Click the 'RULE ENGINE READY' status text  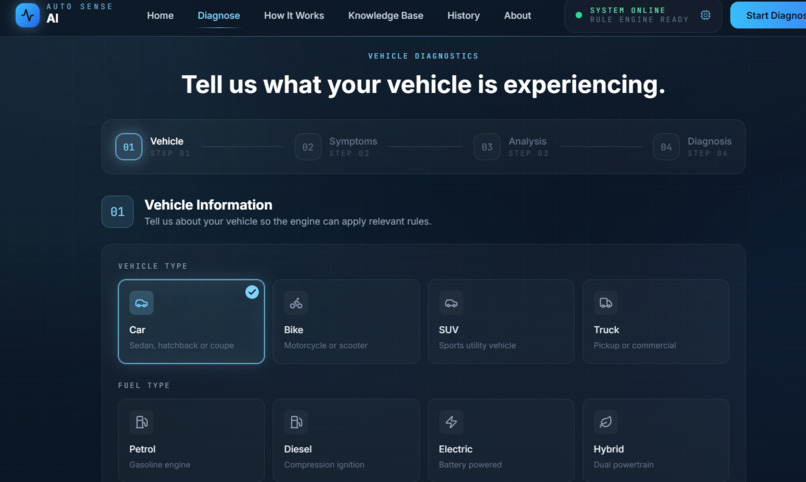pos(639,20)
